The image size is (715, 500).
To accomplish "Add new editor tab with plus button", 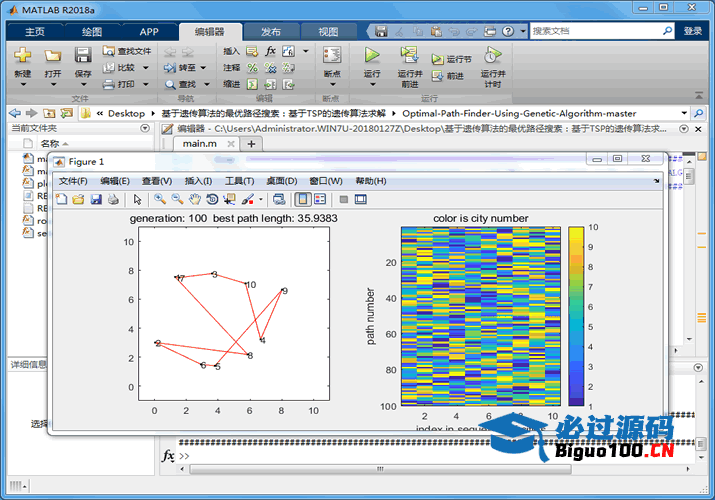I will click(251, 144).
